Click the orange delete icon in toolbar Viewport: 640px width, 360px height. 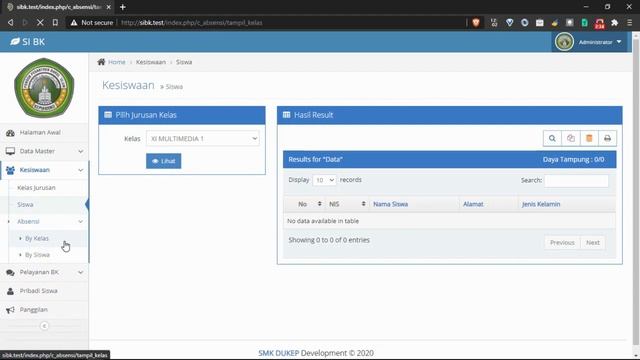coord(589,139)
